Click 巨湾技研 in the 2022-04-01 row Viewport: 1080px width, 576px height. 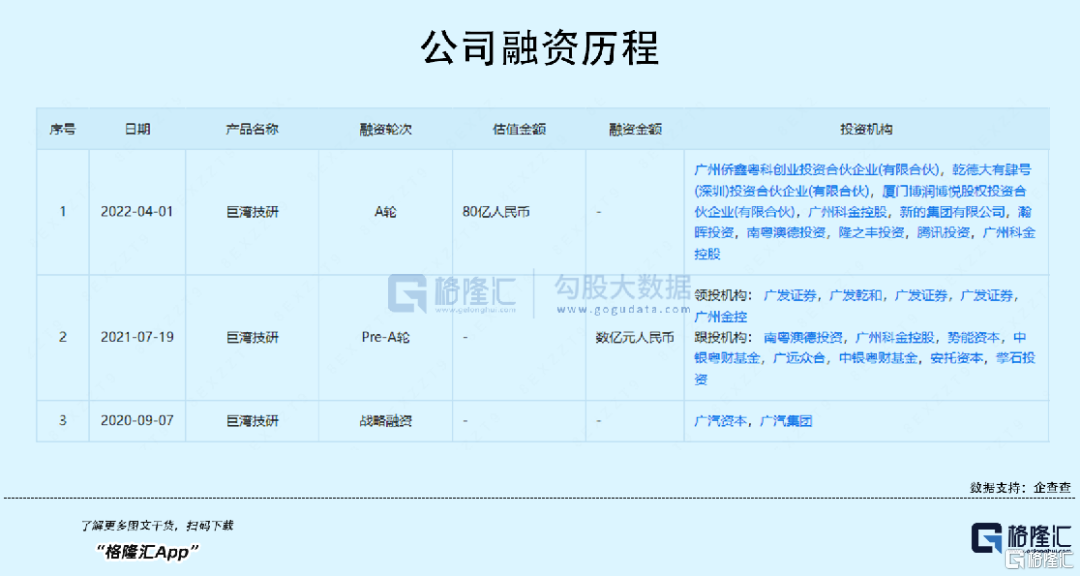coord(252,212)
